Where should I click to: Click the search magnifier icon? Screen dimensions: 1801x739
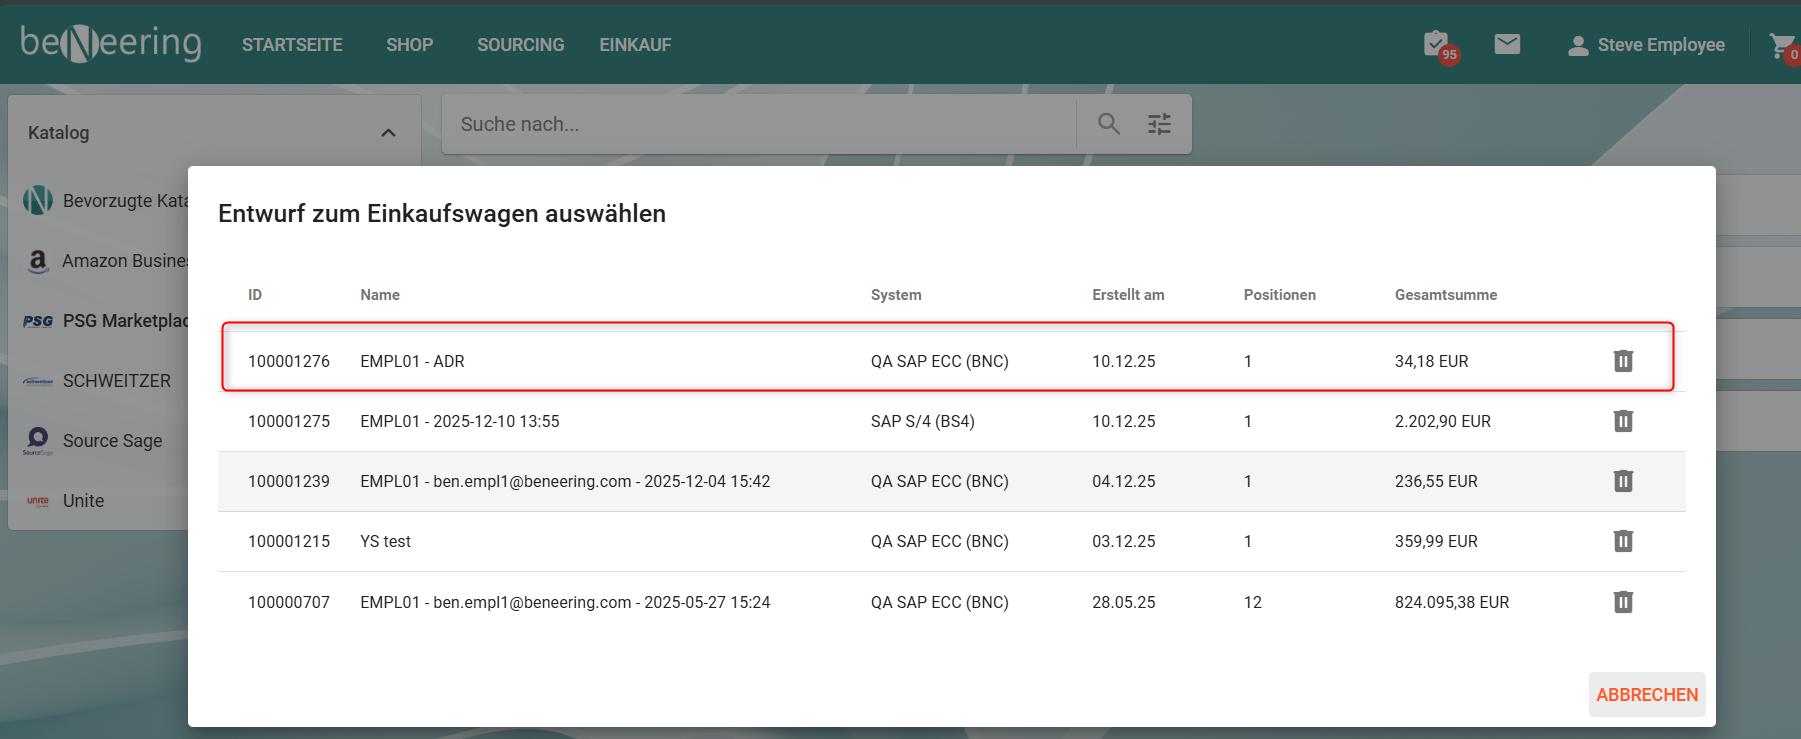1108,124
